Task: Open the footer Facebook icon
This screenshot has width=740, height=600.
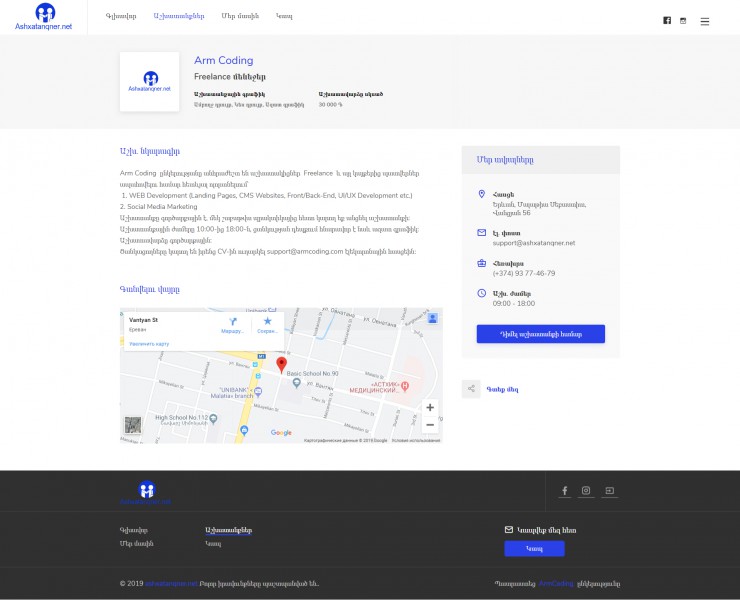Action: pos(564,491)
